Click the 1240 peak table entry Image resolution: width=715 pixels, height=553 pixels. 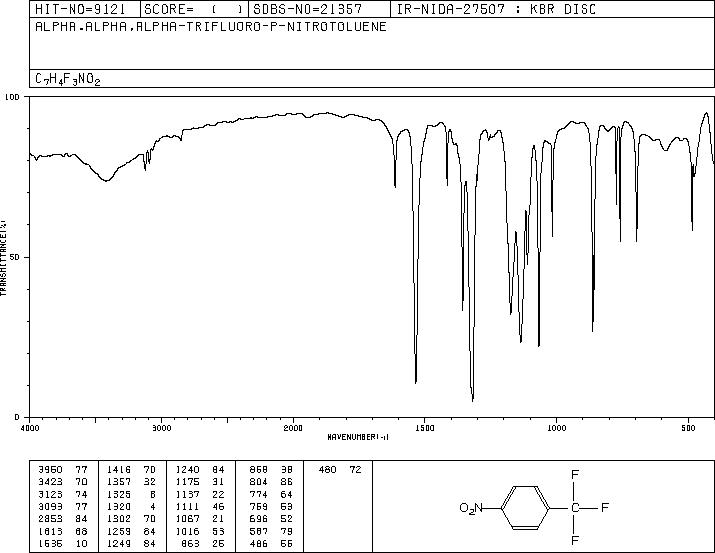coord(200,469)
